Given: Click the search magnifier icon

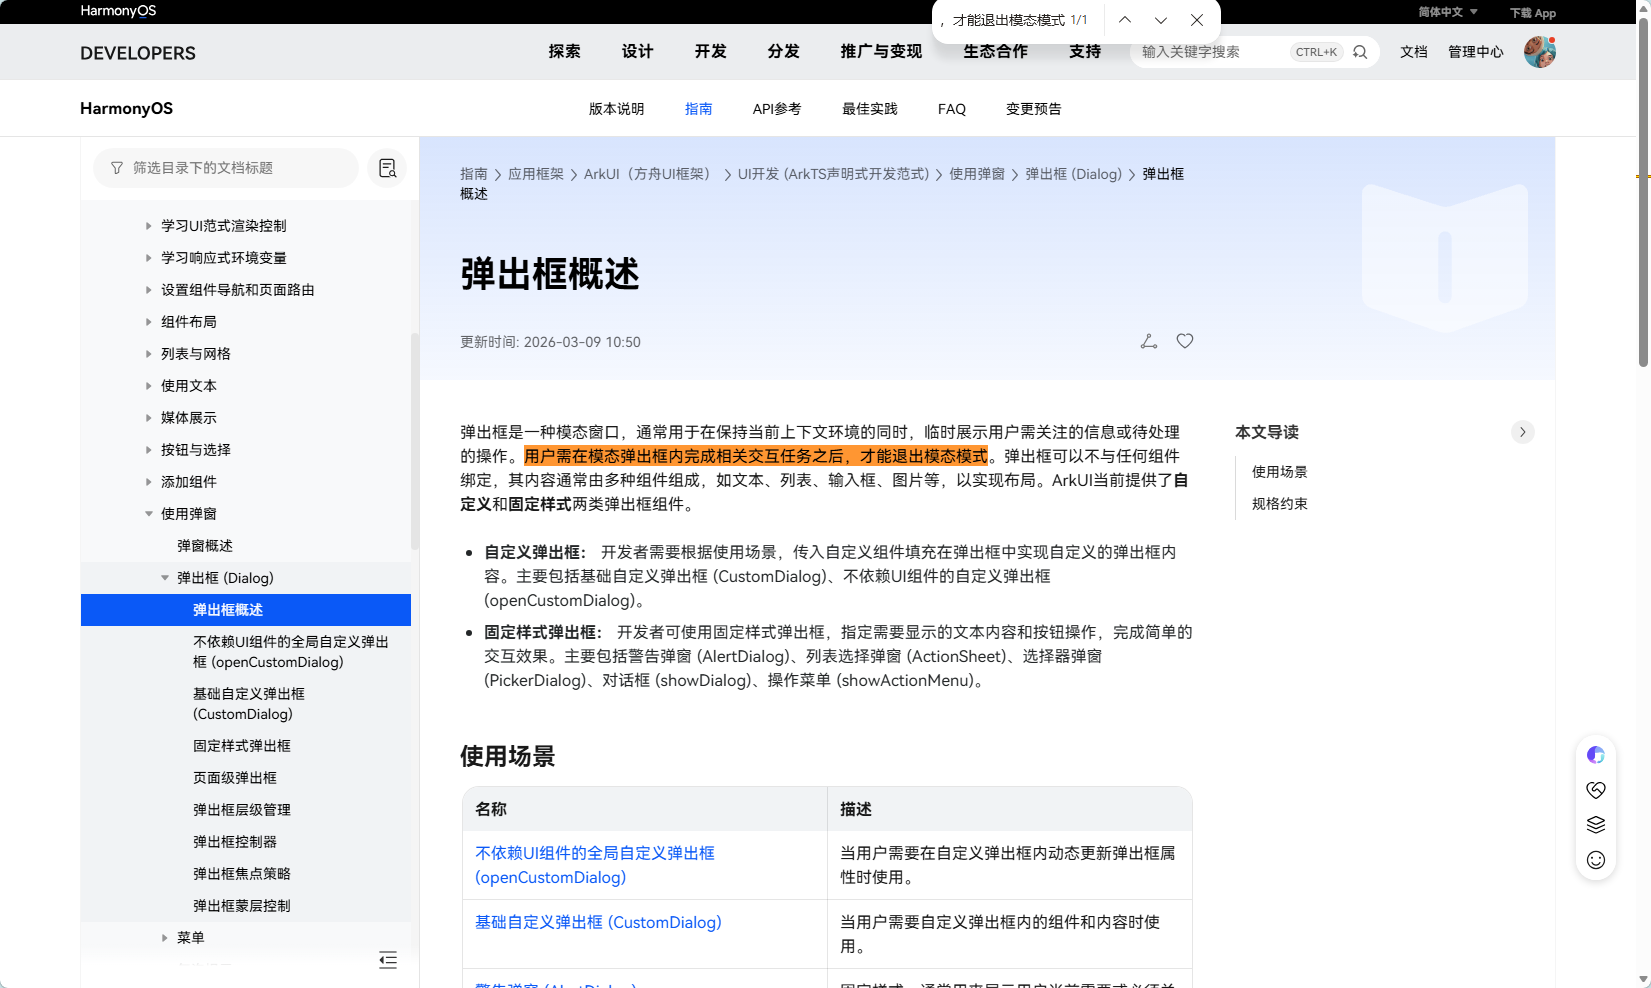Looking at the screenshot, I should 1360,52.
